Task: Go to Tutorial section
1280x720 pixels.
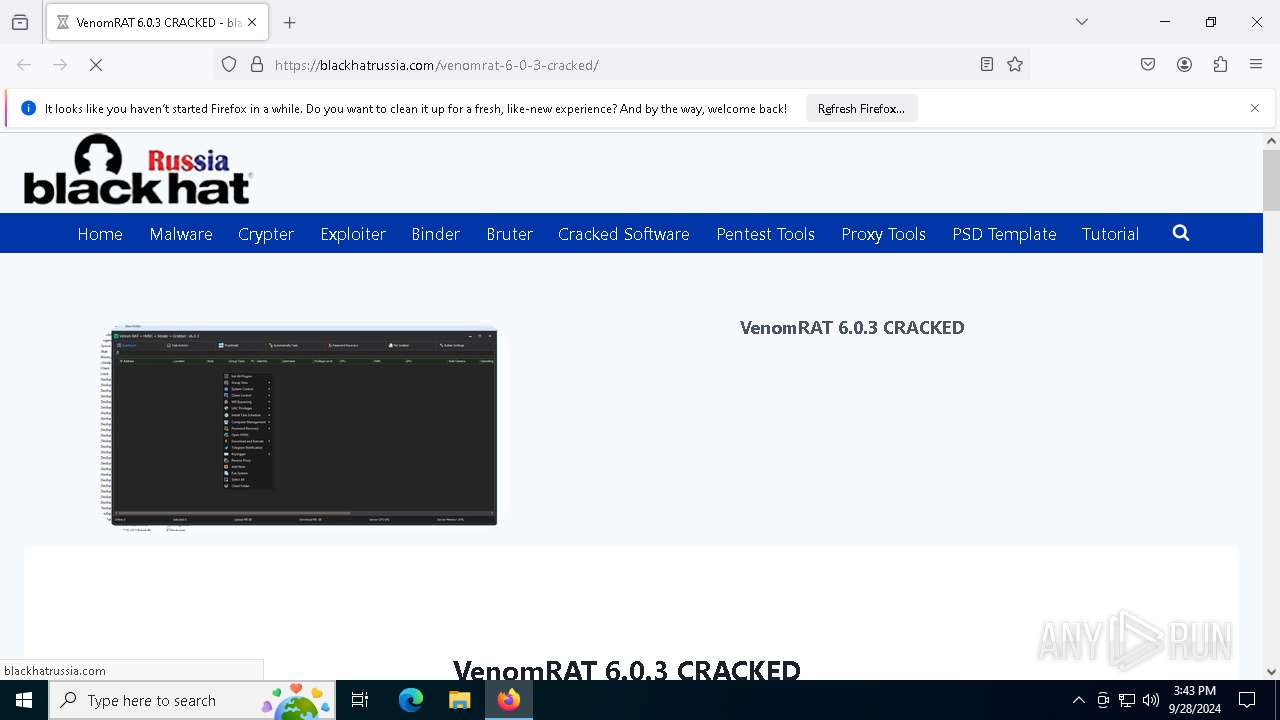Action: (x=1110, y=234)
